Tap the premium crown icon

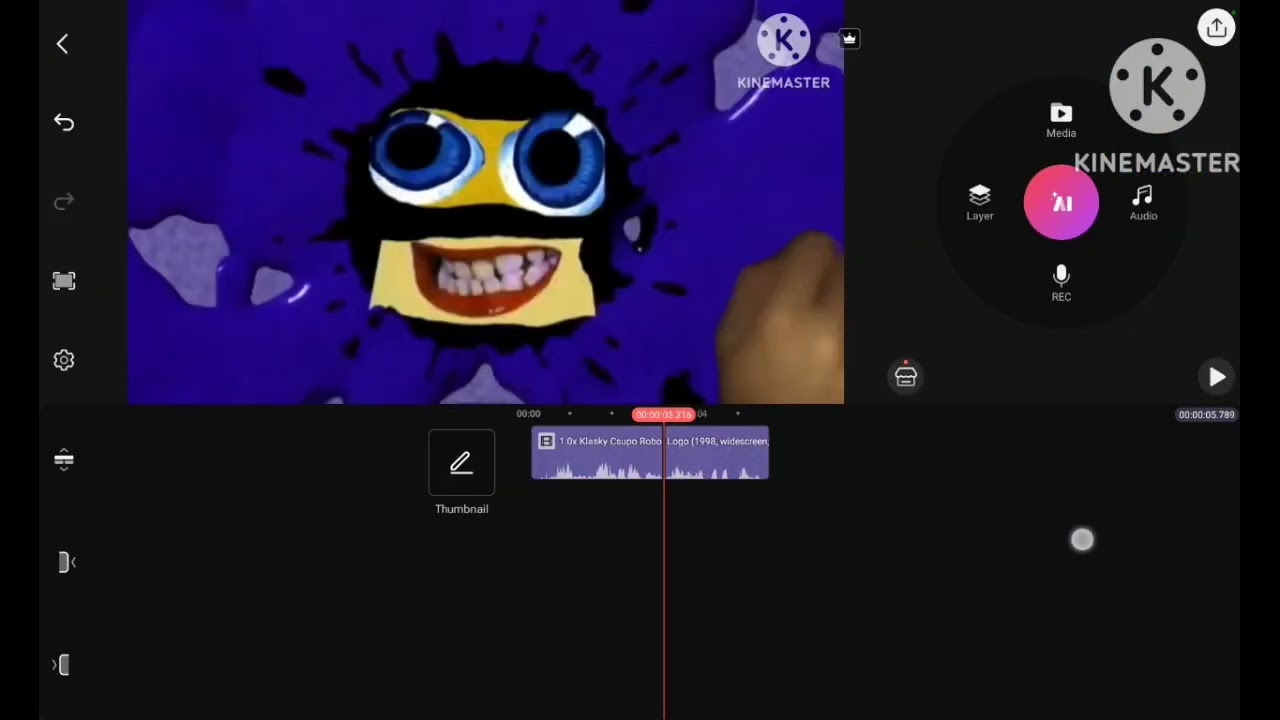click(849, 39)
